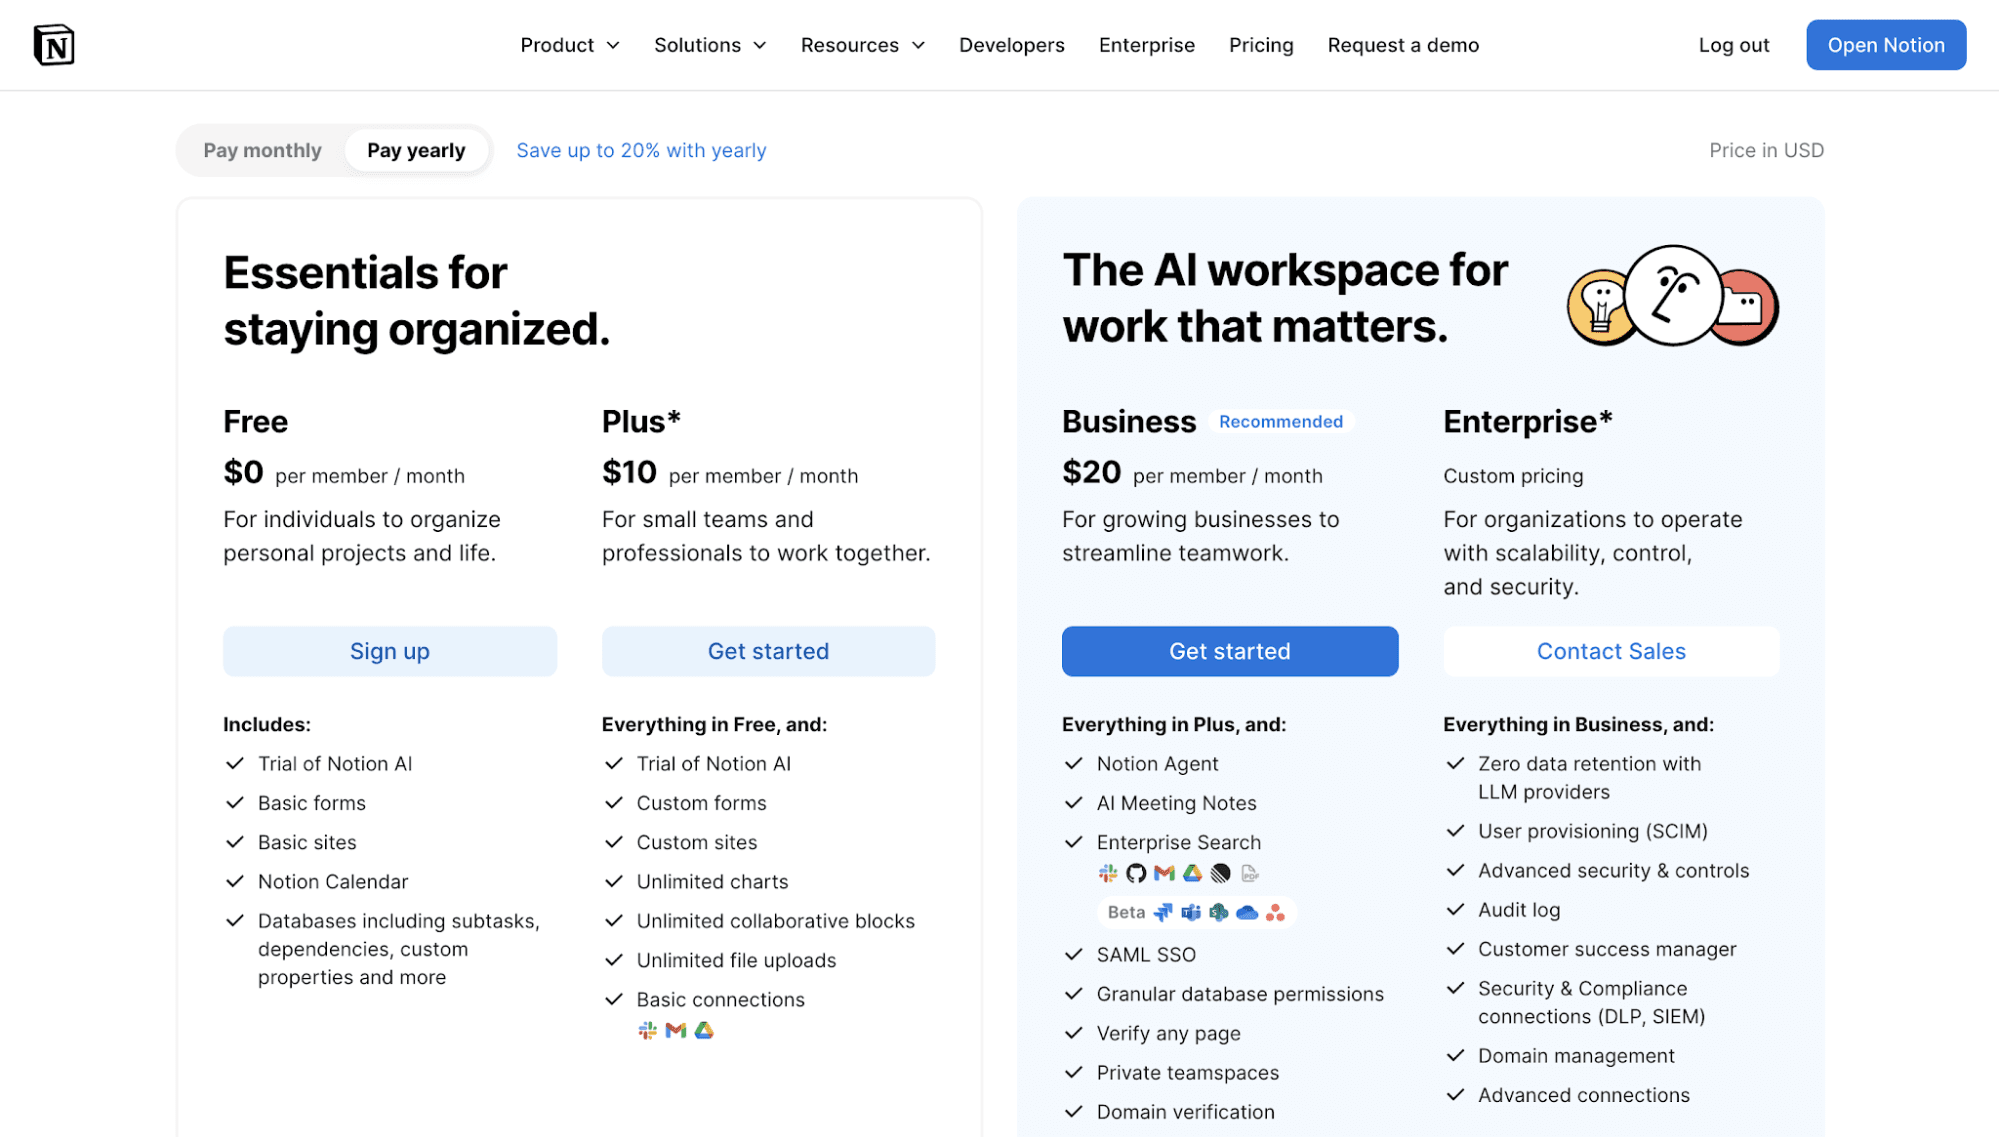Click the Gmail icon under Enterprise Search

[x=1164, y=874]
